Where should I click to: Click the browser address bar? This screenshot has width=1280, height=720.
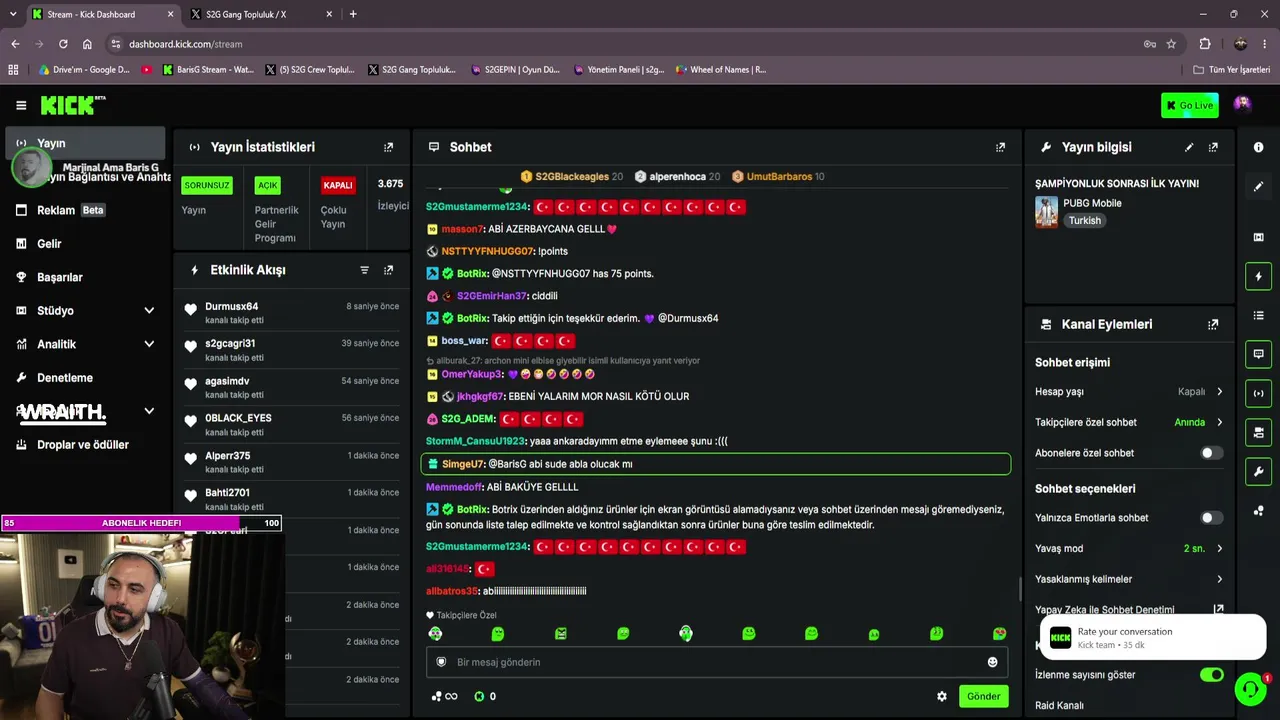[x=630, y=44]
